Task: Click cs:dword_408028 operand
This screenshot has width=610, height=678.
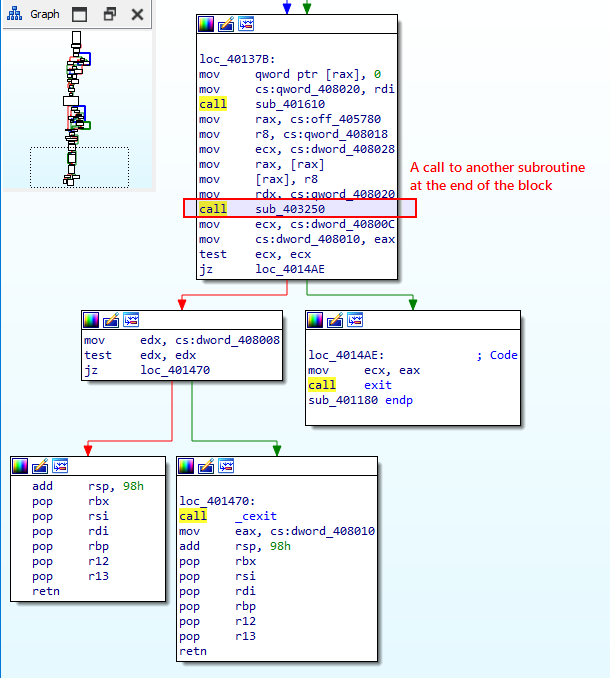Action: click(342, 150)
